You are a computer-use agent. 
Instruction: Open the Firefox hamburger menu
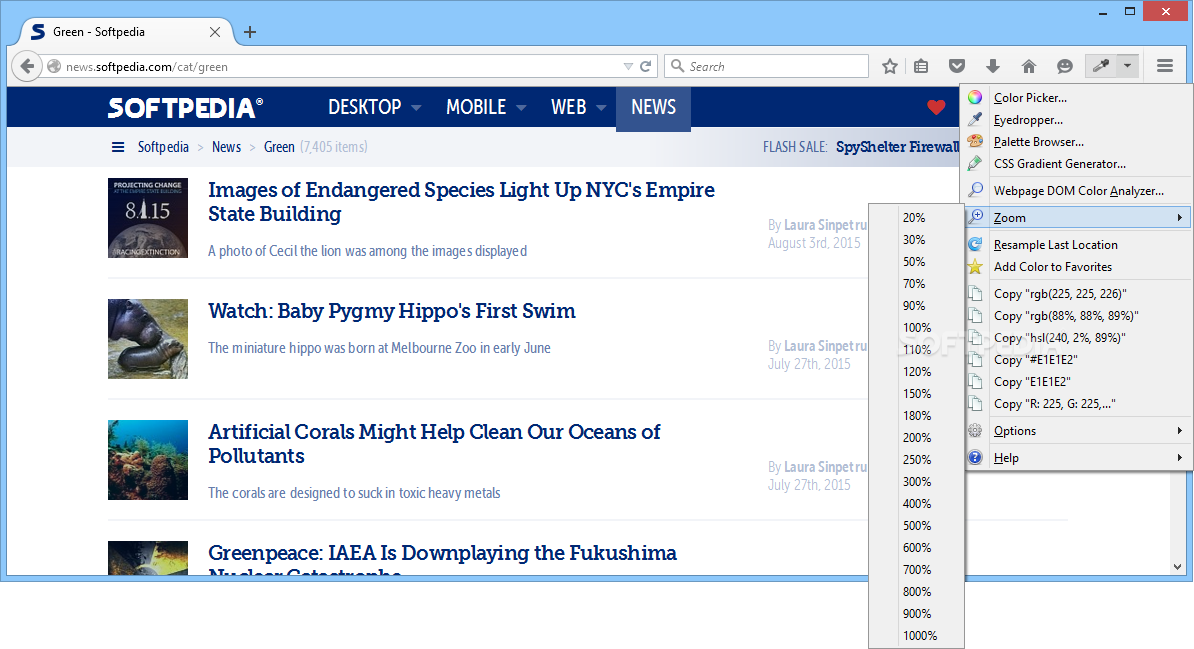[1164, 66]
